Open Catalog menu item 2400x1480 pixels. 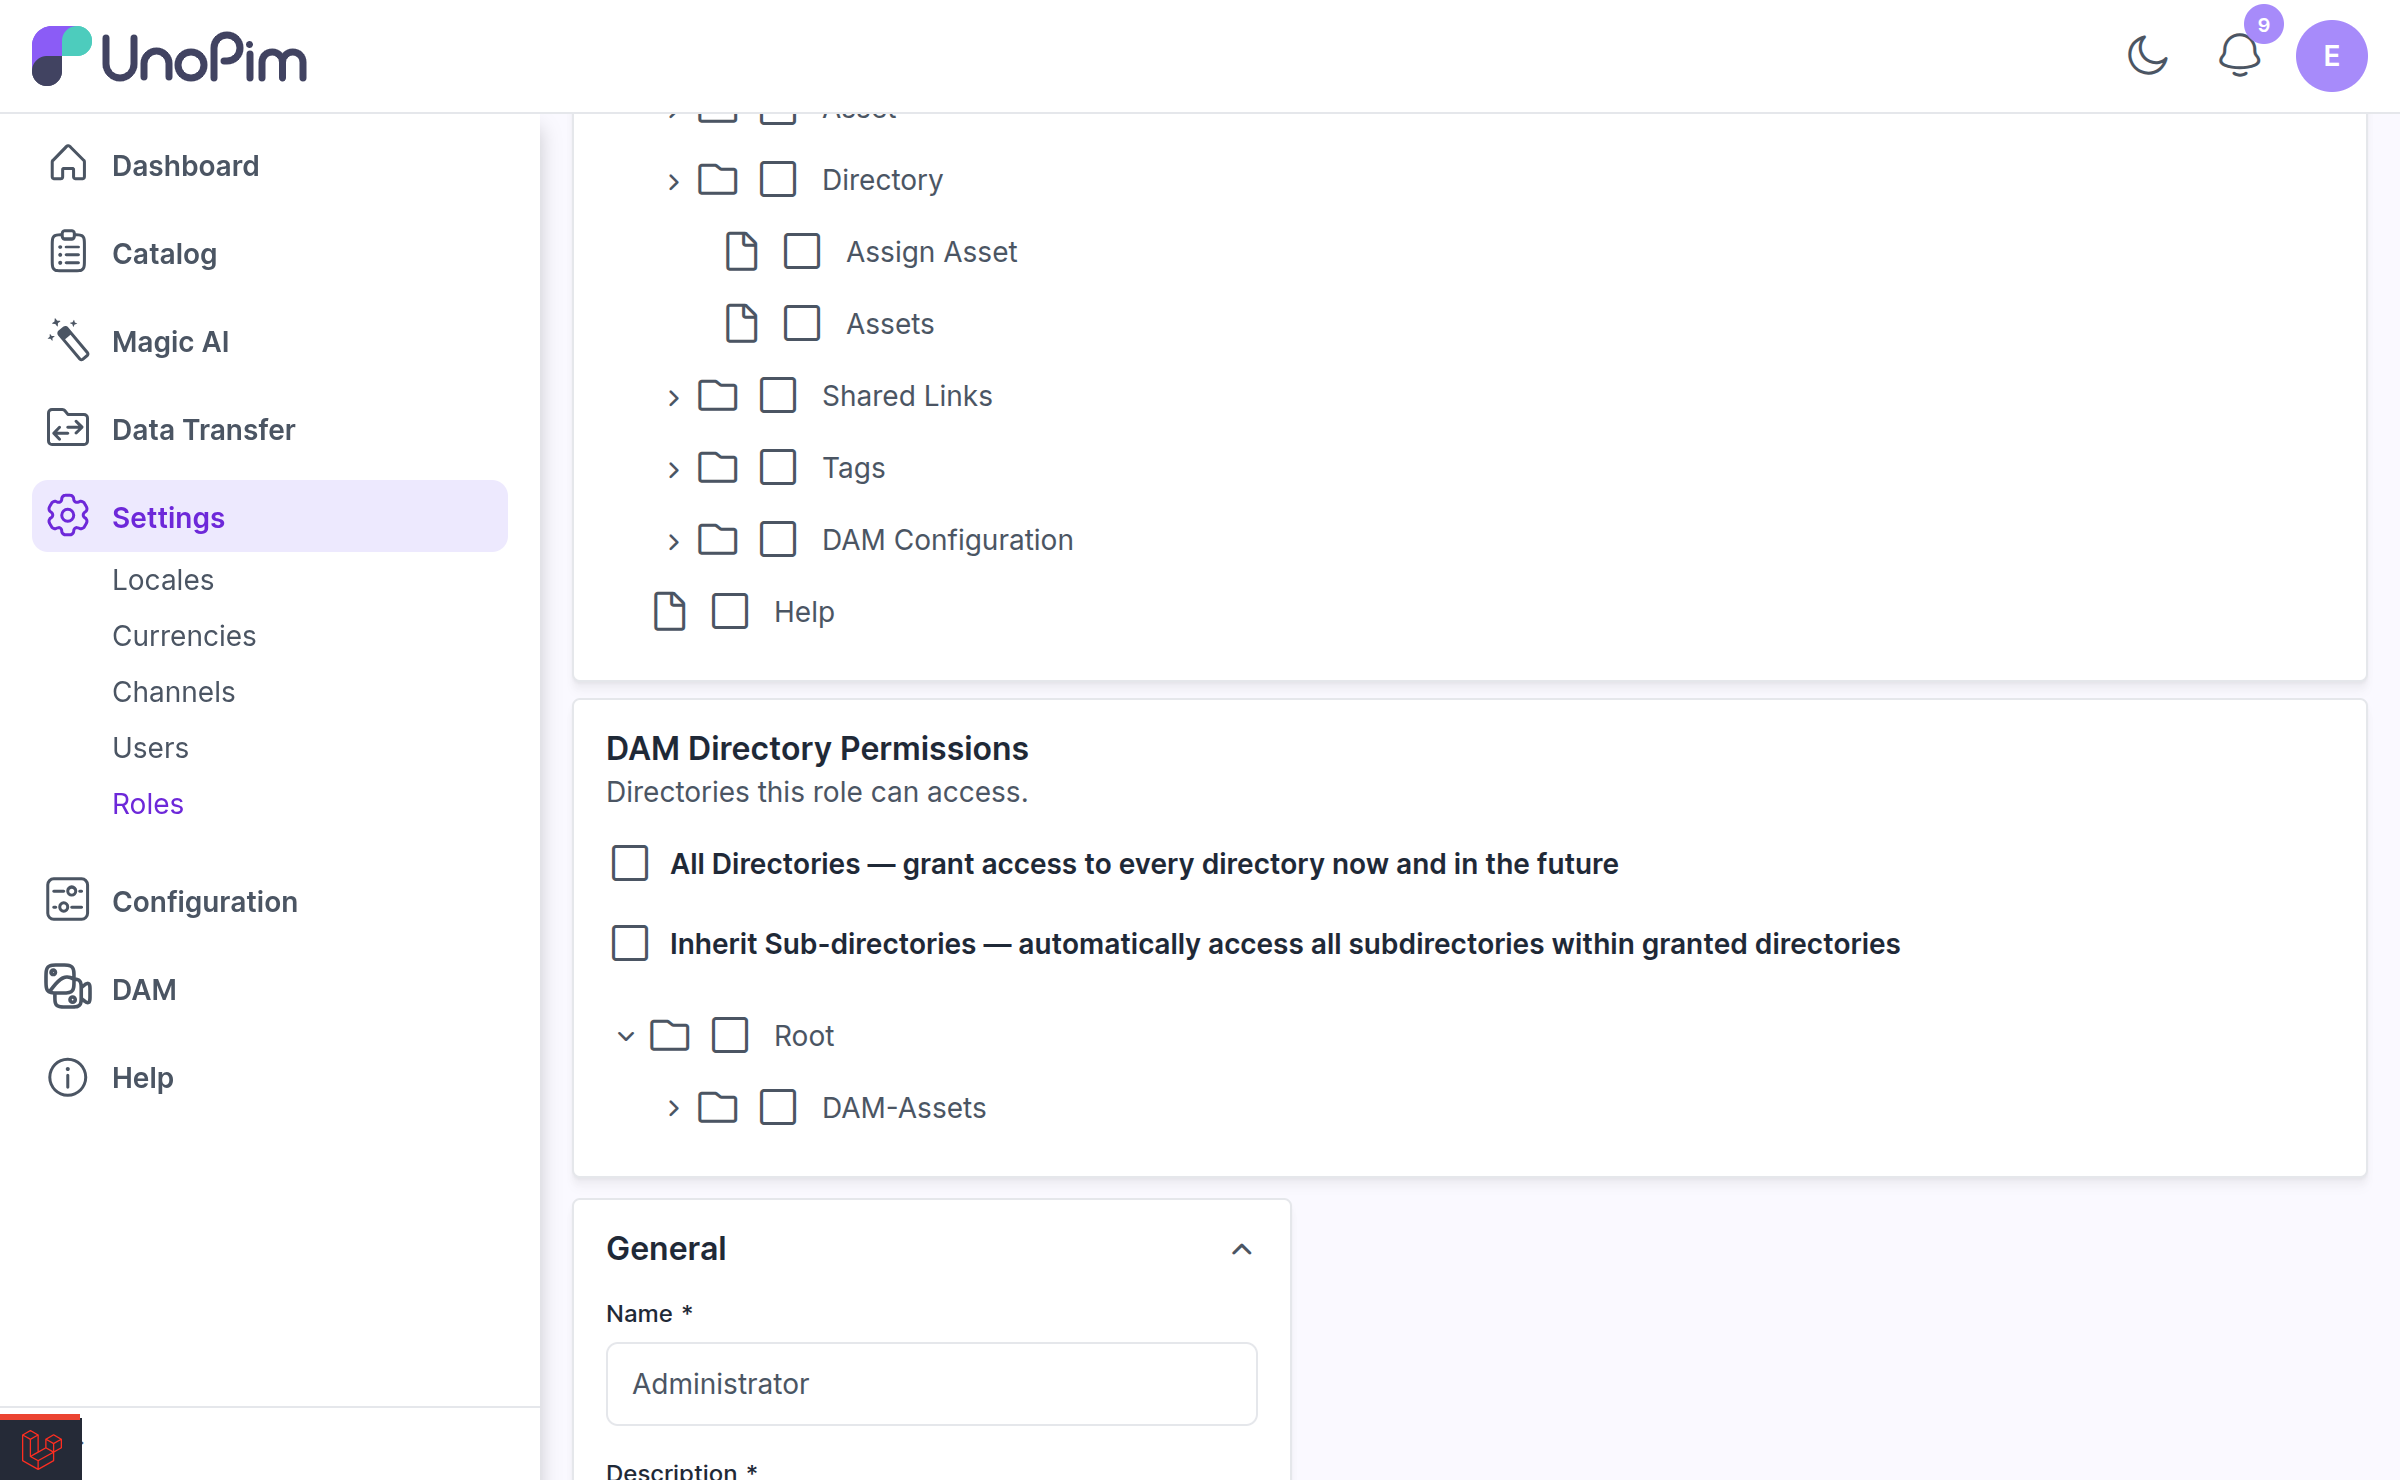coord(165,253)
